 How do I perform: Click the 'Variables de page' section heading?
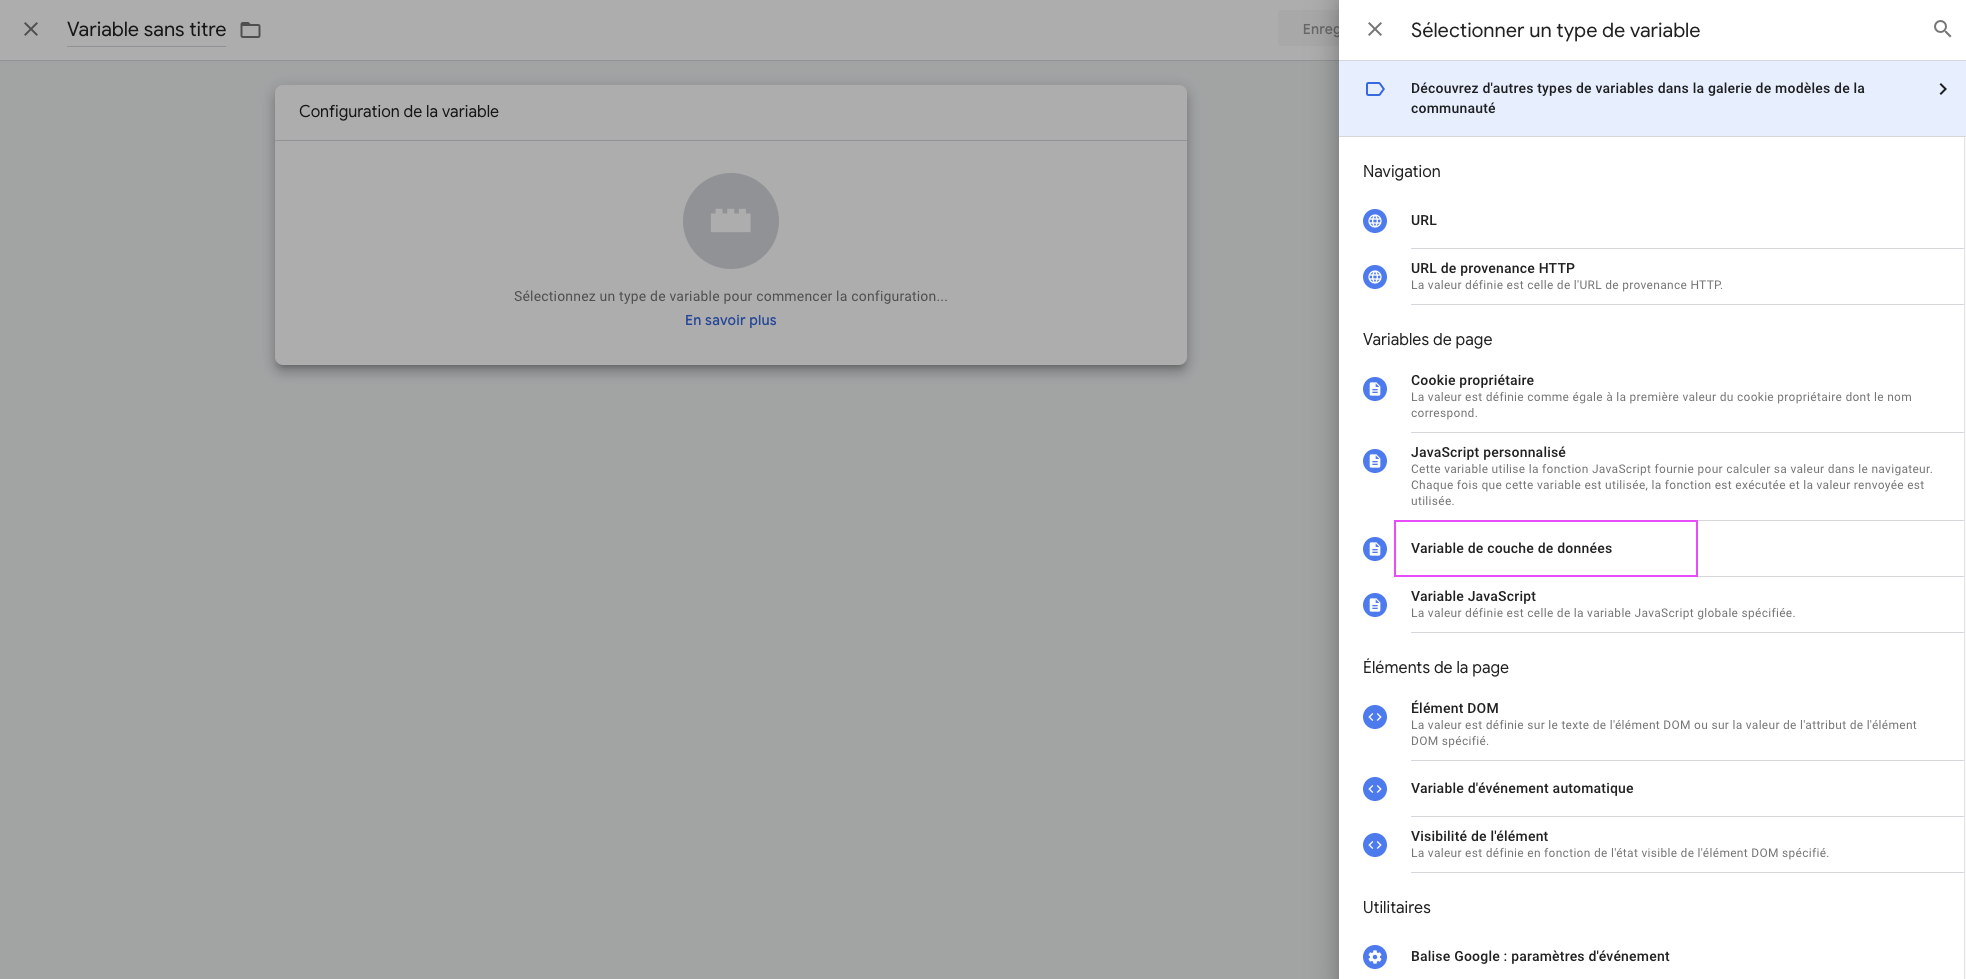tap(1427, 339)
